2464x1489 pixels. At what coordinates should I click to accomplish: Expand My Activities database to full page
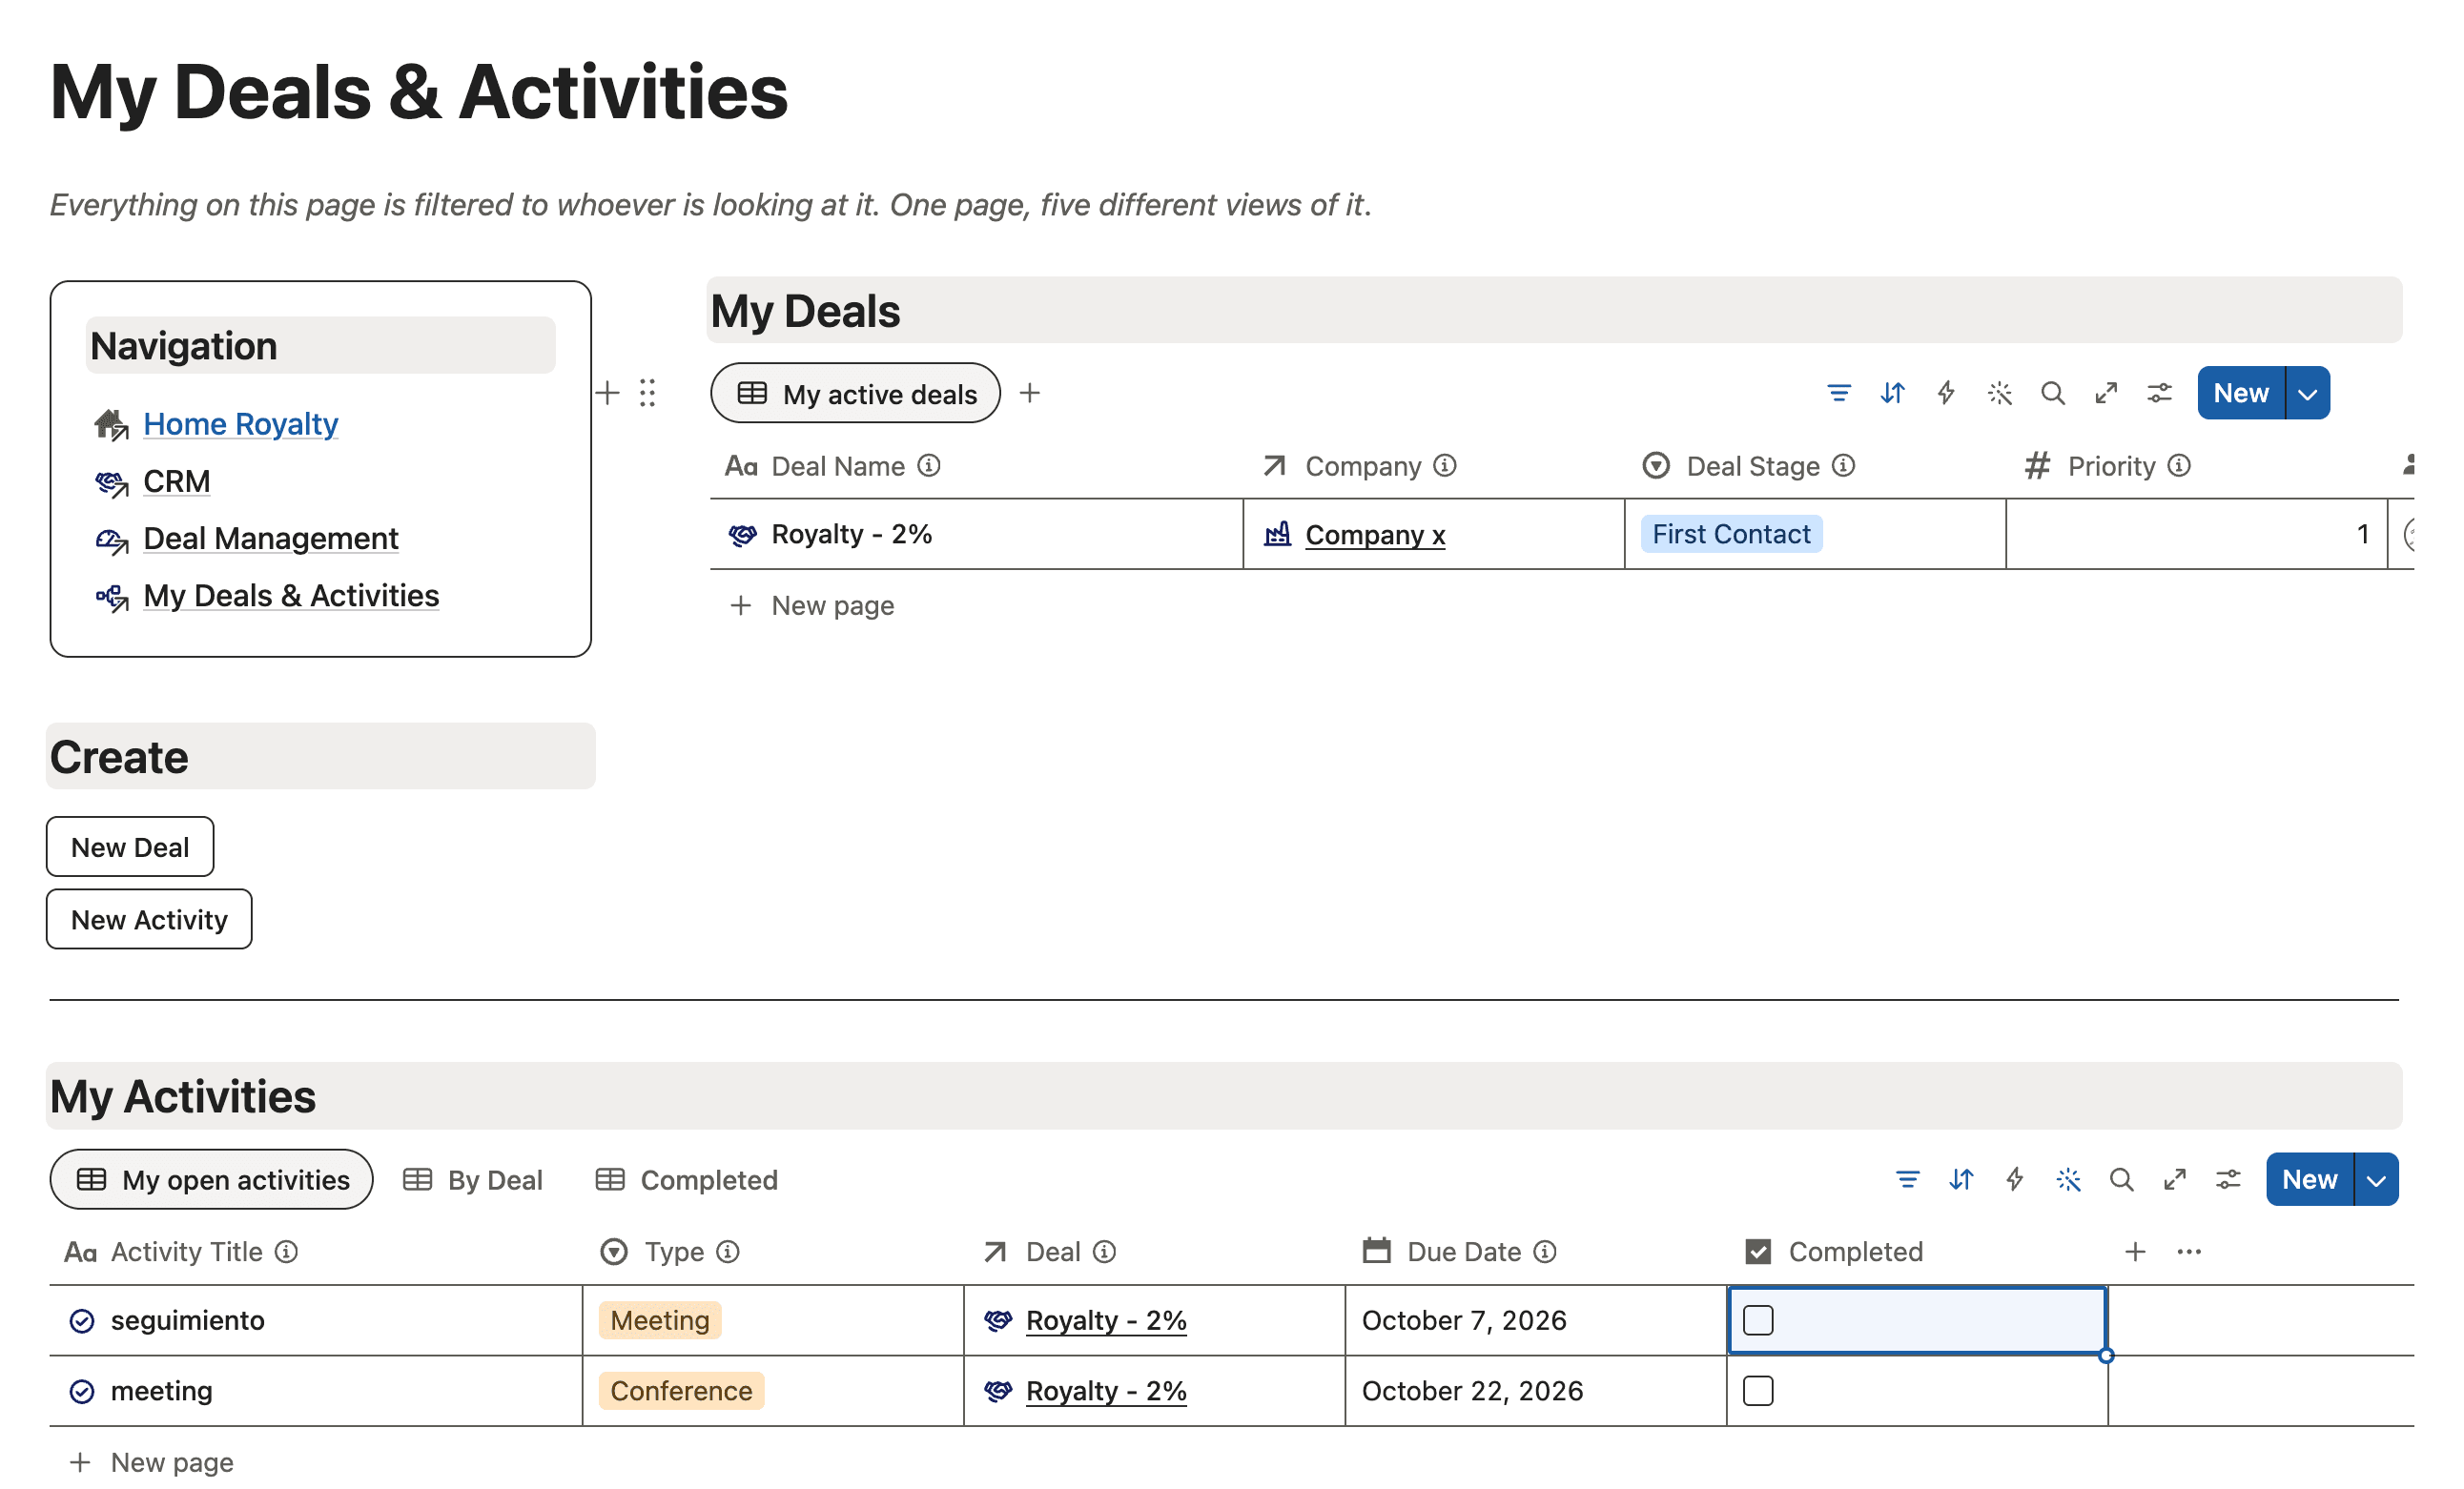2175,1179
